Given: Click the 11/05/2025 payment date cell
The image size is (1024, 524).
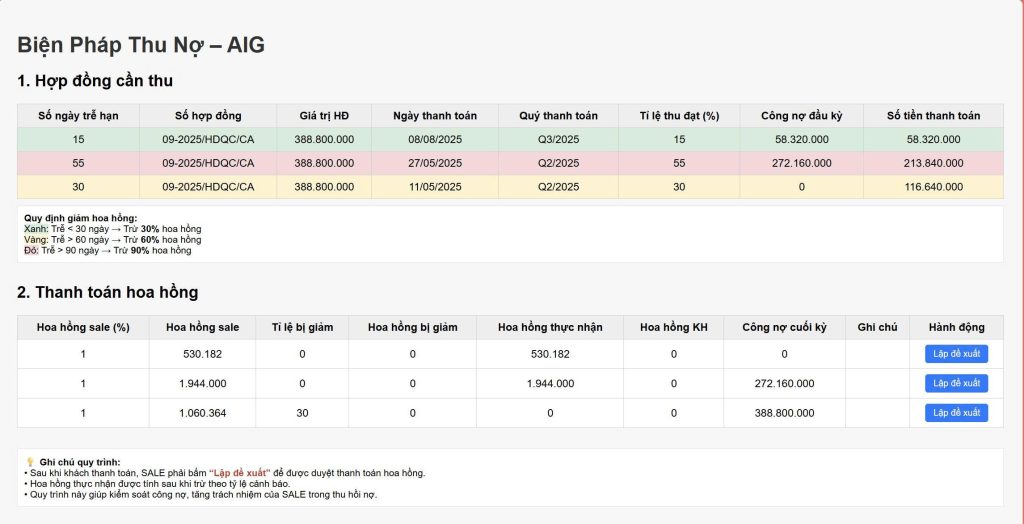Looking at the screenshot, I should click(435, 187).
